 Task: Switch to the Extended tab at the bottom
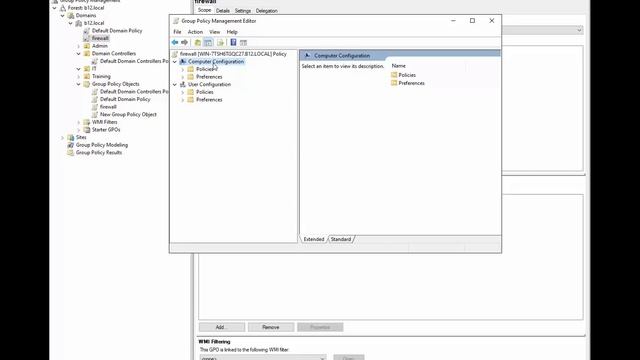click(x=313, y=240)
